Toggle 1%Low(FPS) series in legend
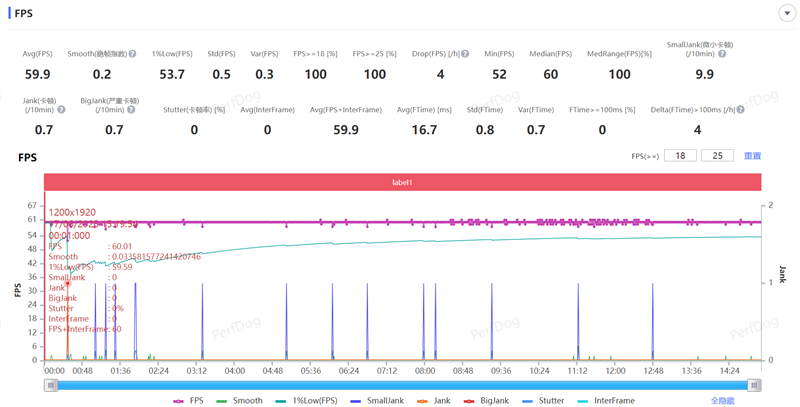Viewport: 800px width, 407px height. [x=304, y=401]
